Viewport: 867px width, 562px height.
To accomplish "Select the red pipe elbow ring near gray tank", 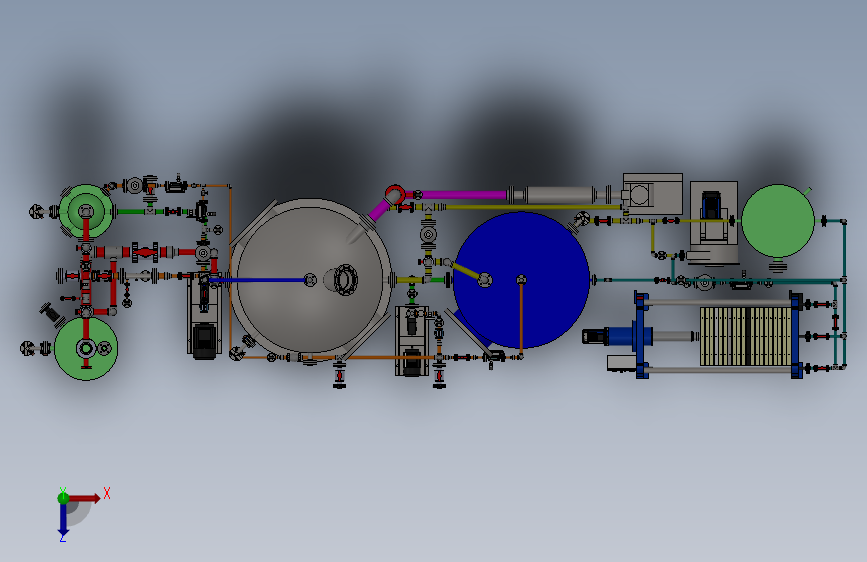I will 395,195.
